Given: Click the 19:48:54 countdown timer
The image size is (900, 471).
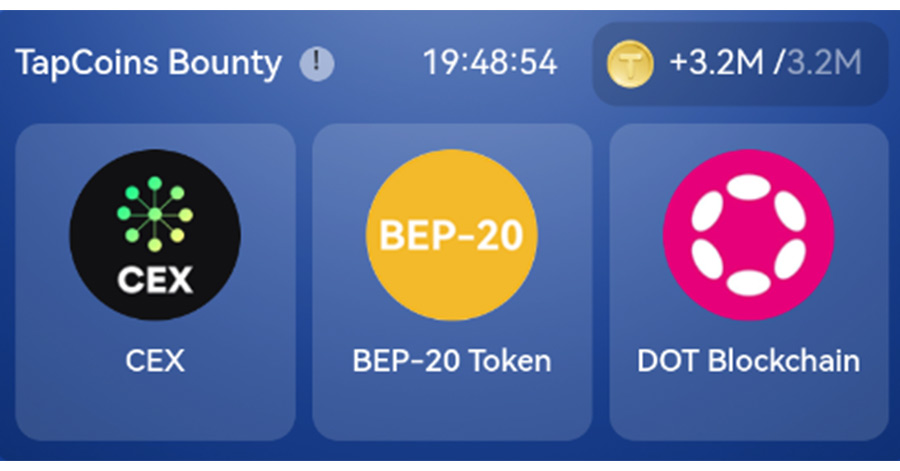Looking at the screenshot, I should 490,63.
